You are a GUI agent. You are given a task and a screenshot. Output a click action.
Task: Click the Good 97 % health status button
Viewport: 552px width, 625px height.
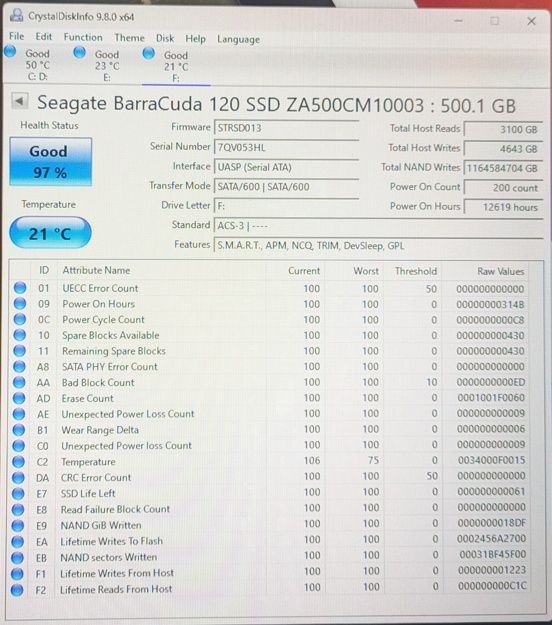[x=51, y=162]
